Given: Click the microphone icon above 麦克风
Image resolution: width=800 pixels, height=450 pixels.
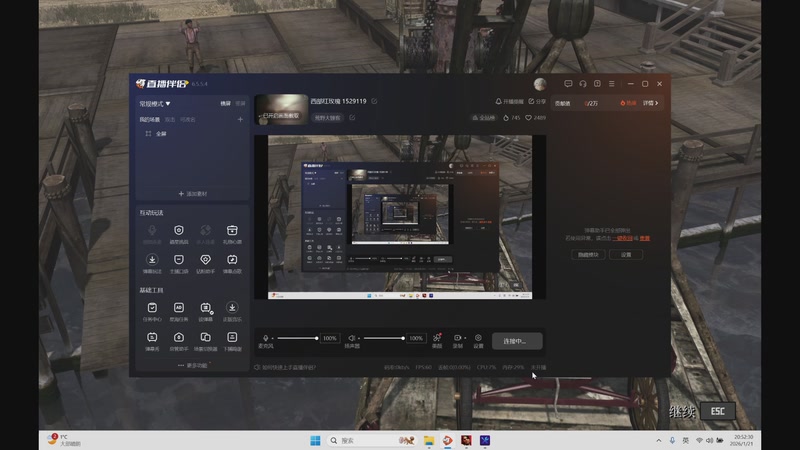Looking at the screenshot, I should pyautogui.click(x=265, y=338).
